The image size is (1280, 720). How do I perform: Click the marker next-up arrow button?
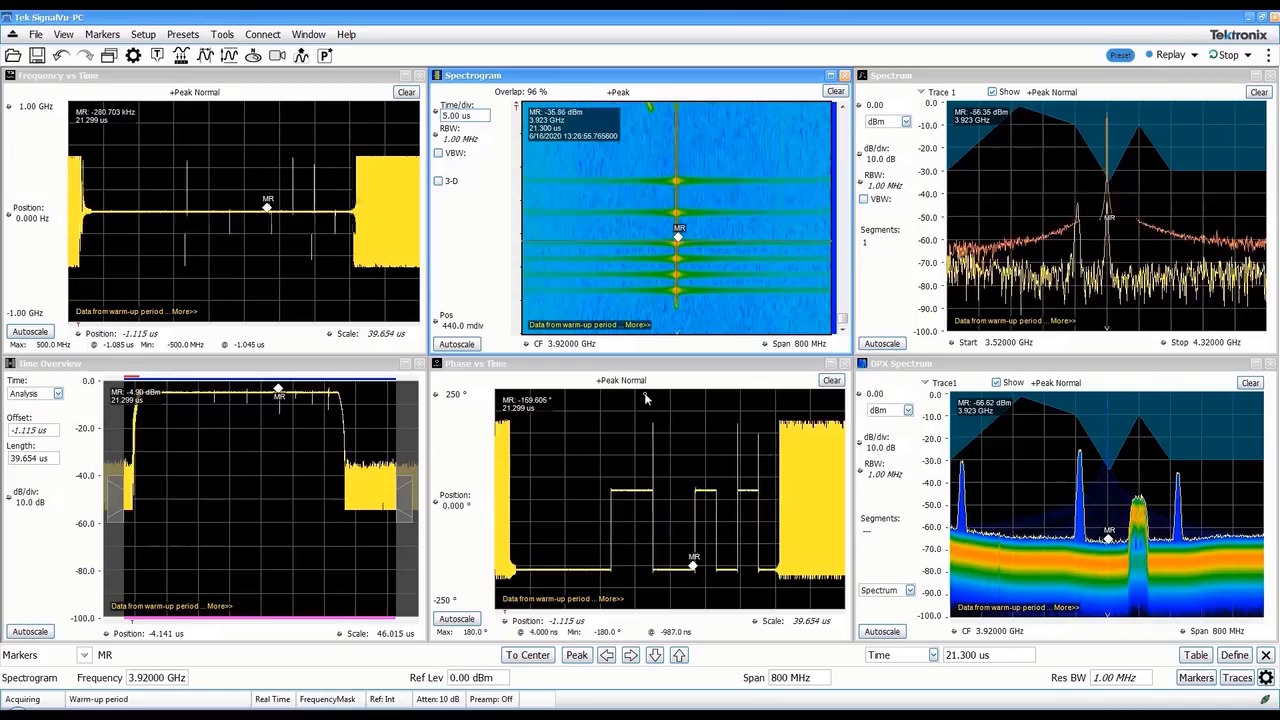679,655
